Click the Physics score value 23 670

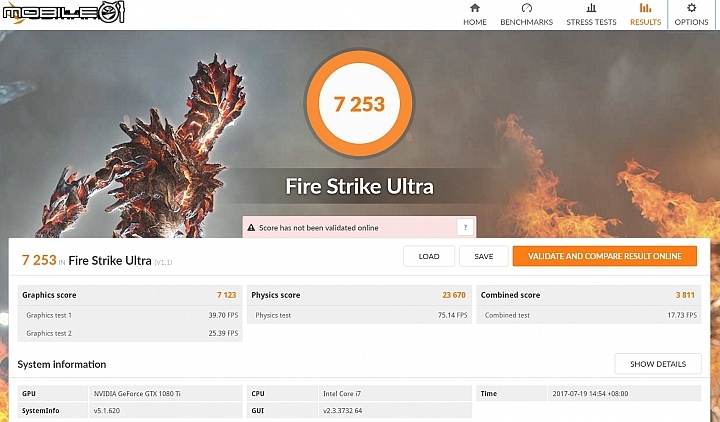pyautogui.click(x=454, y=295)
